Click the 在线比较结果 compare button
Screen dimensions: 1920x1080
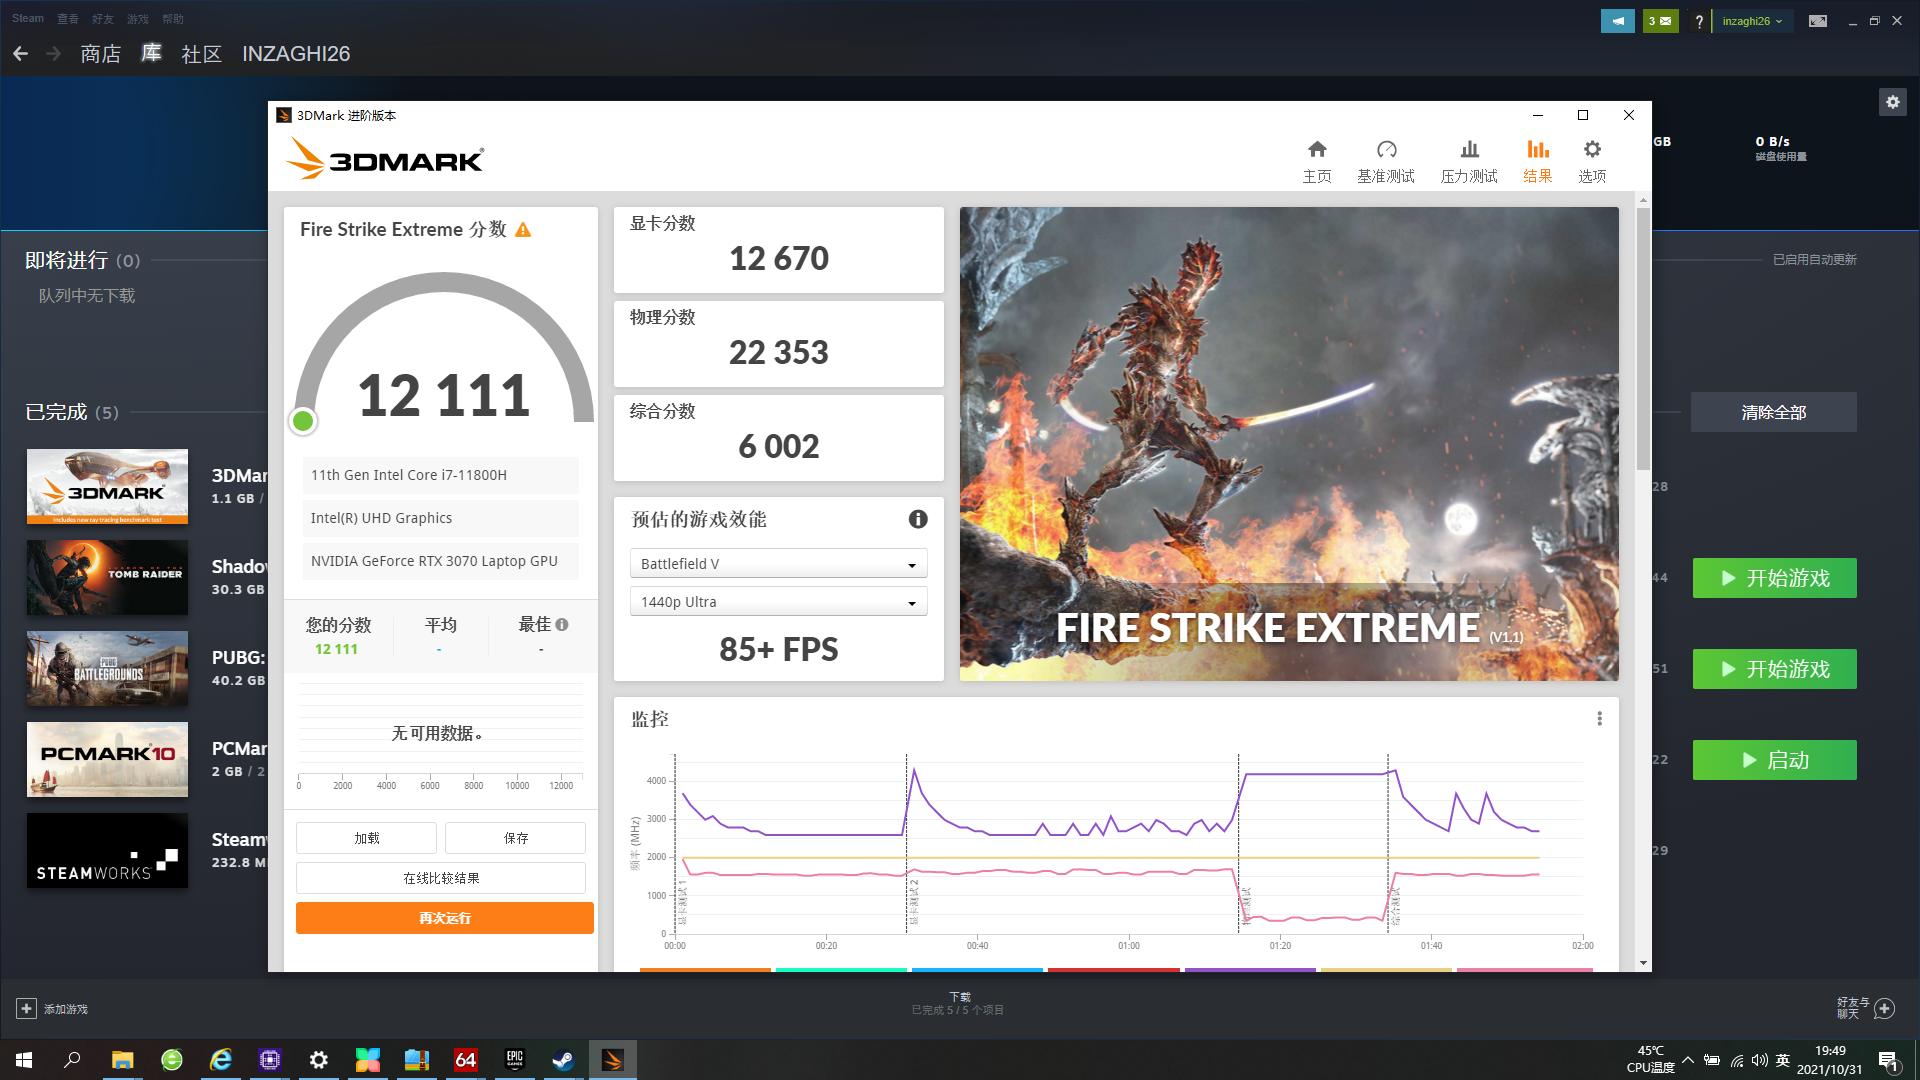[x=440, y=877]
